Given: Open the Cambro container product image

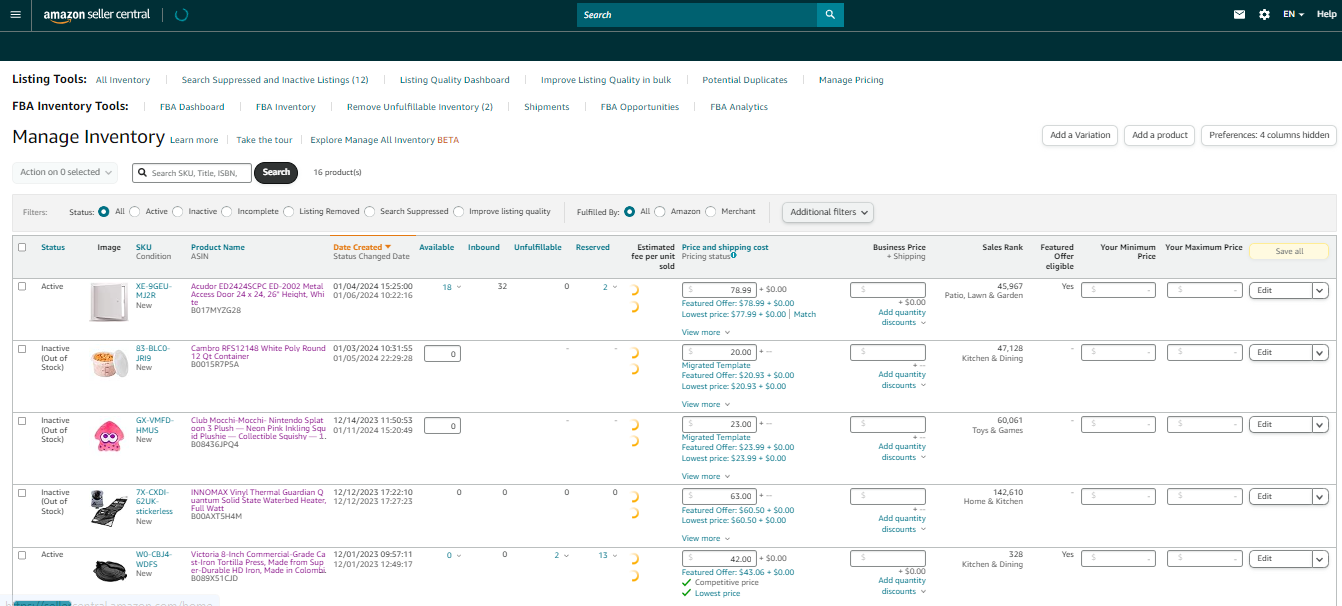Looking at the screenshot, I should [109, 362].
